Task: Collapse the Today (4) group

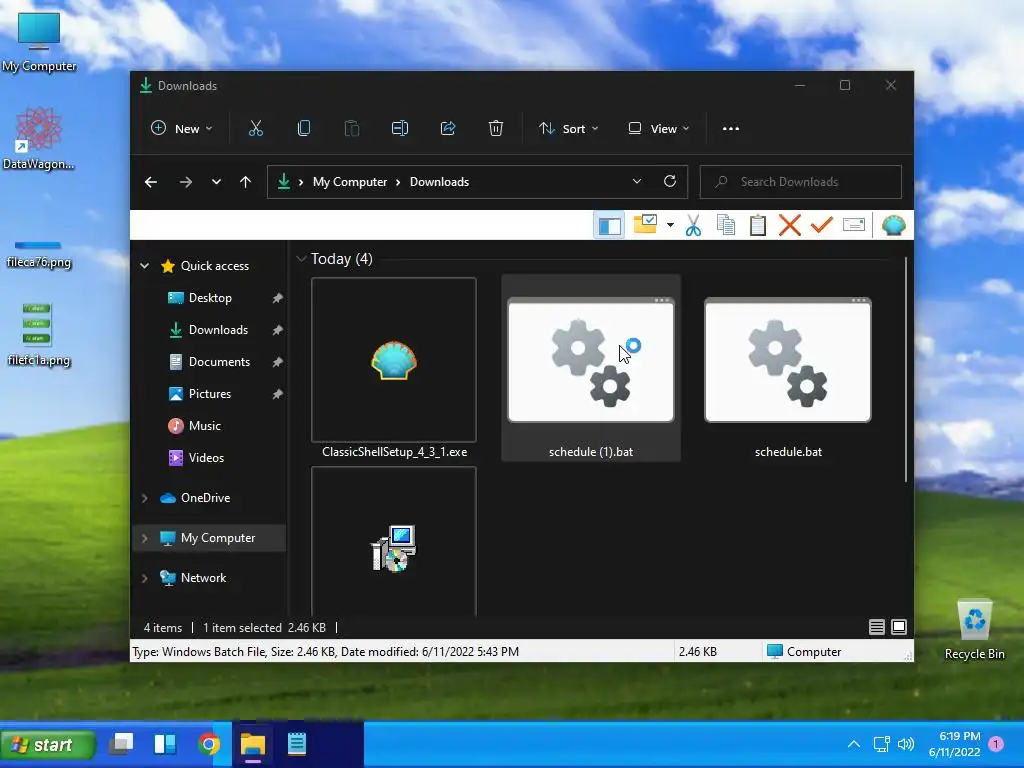Action: (x=301, y=259)
